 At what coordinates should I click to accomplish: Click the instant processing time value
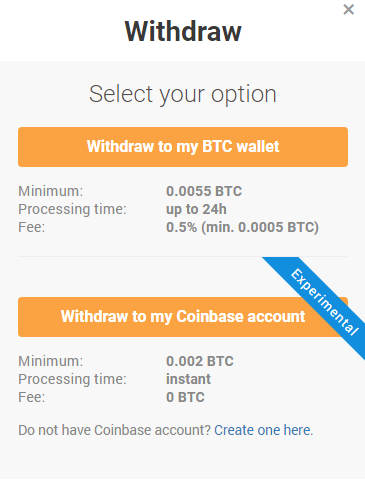coord(188,379)
